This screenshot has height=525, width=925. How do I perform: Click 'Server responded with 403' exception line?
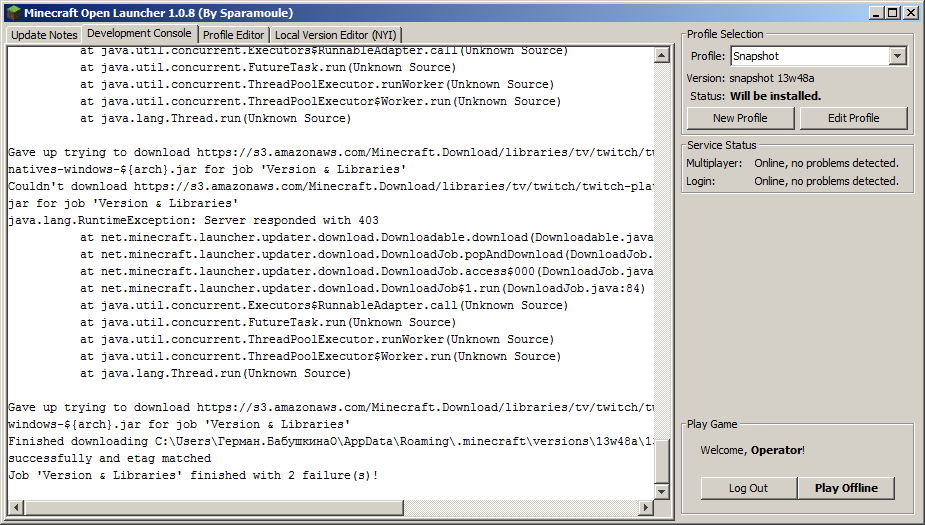pyautogui.click(x=193, y=221)
